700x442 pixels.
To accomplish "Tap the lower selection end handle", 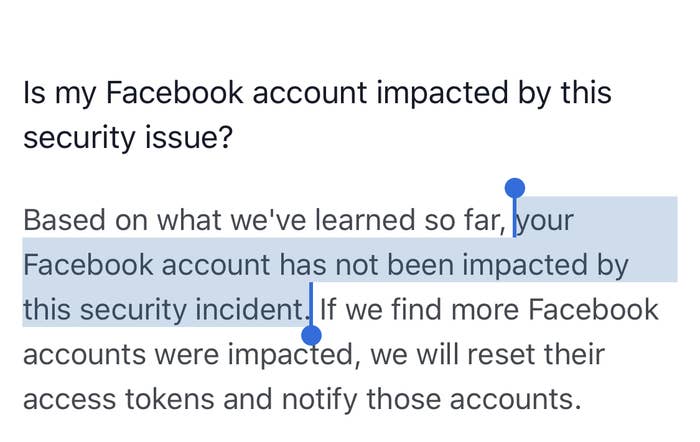I will coord(312,335).
